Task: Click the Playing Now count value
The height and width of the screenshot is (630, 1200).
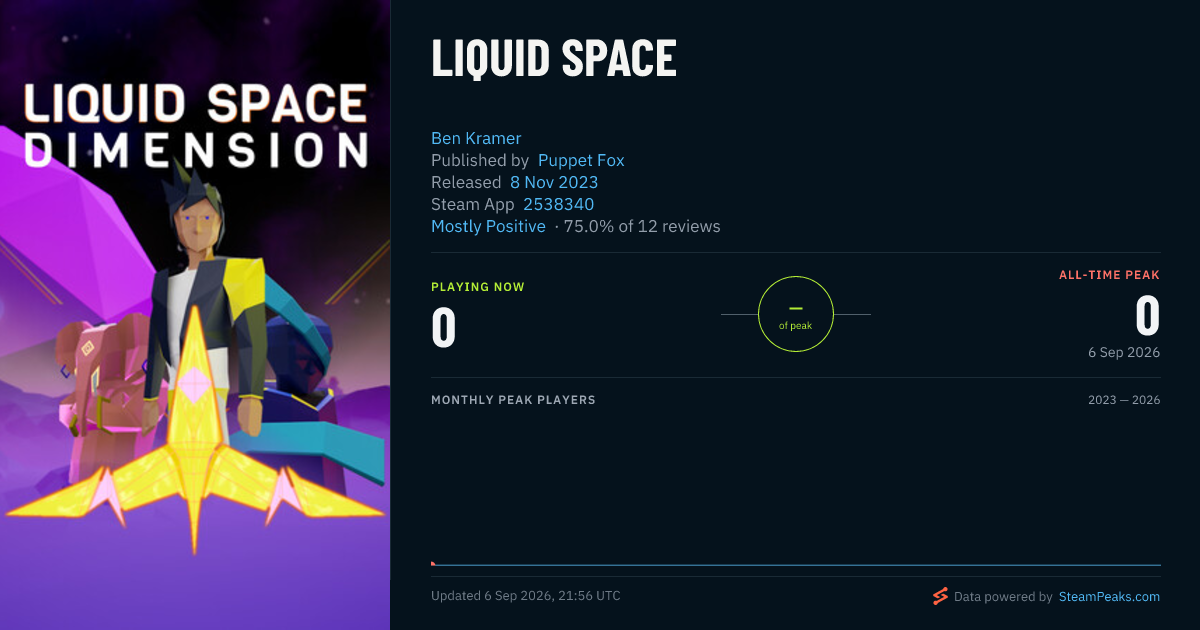Action: pyautogui.click(x=444, y=328)
